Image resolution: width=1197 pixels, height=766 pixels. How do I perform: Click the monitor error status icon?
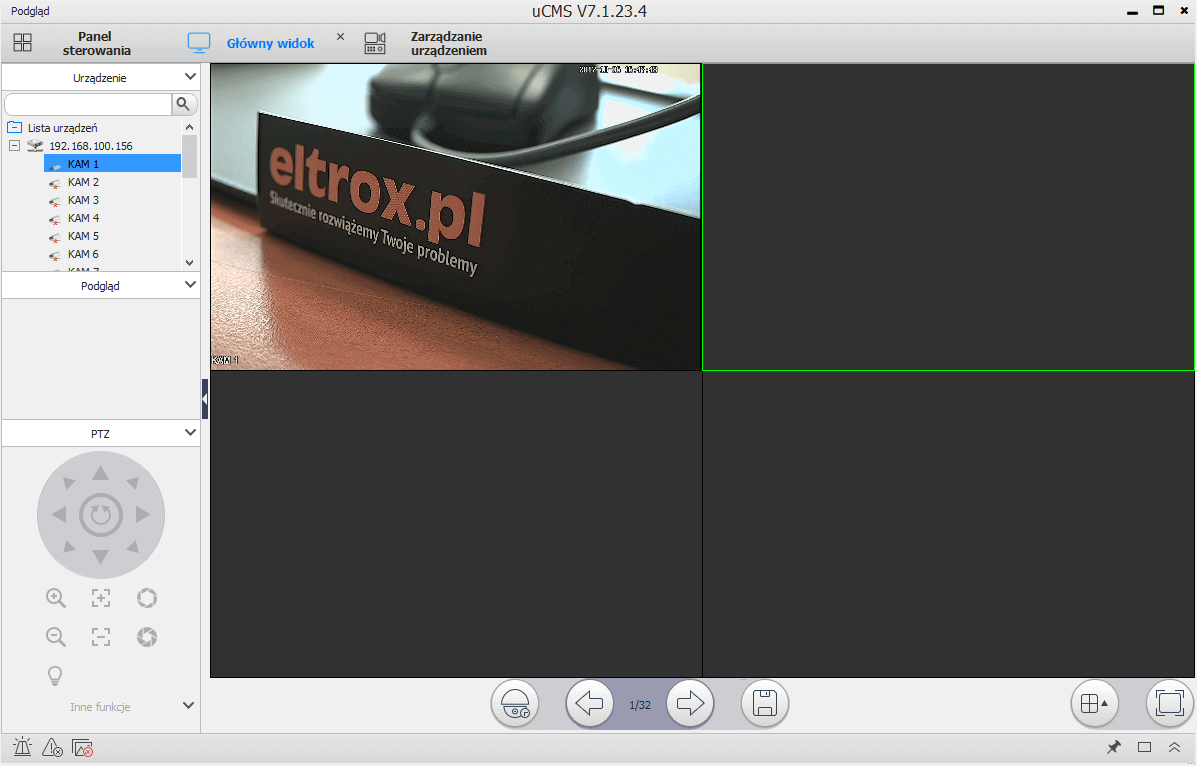82,748
